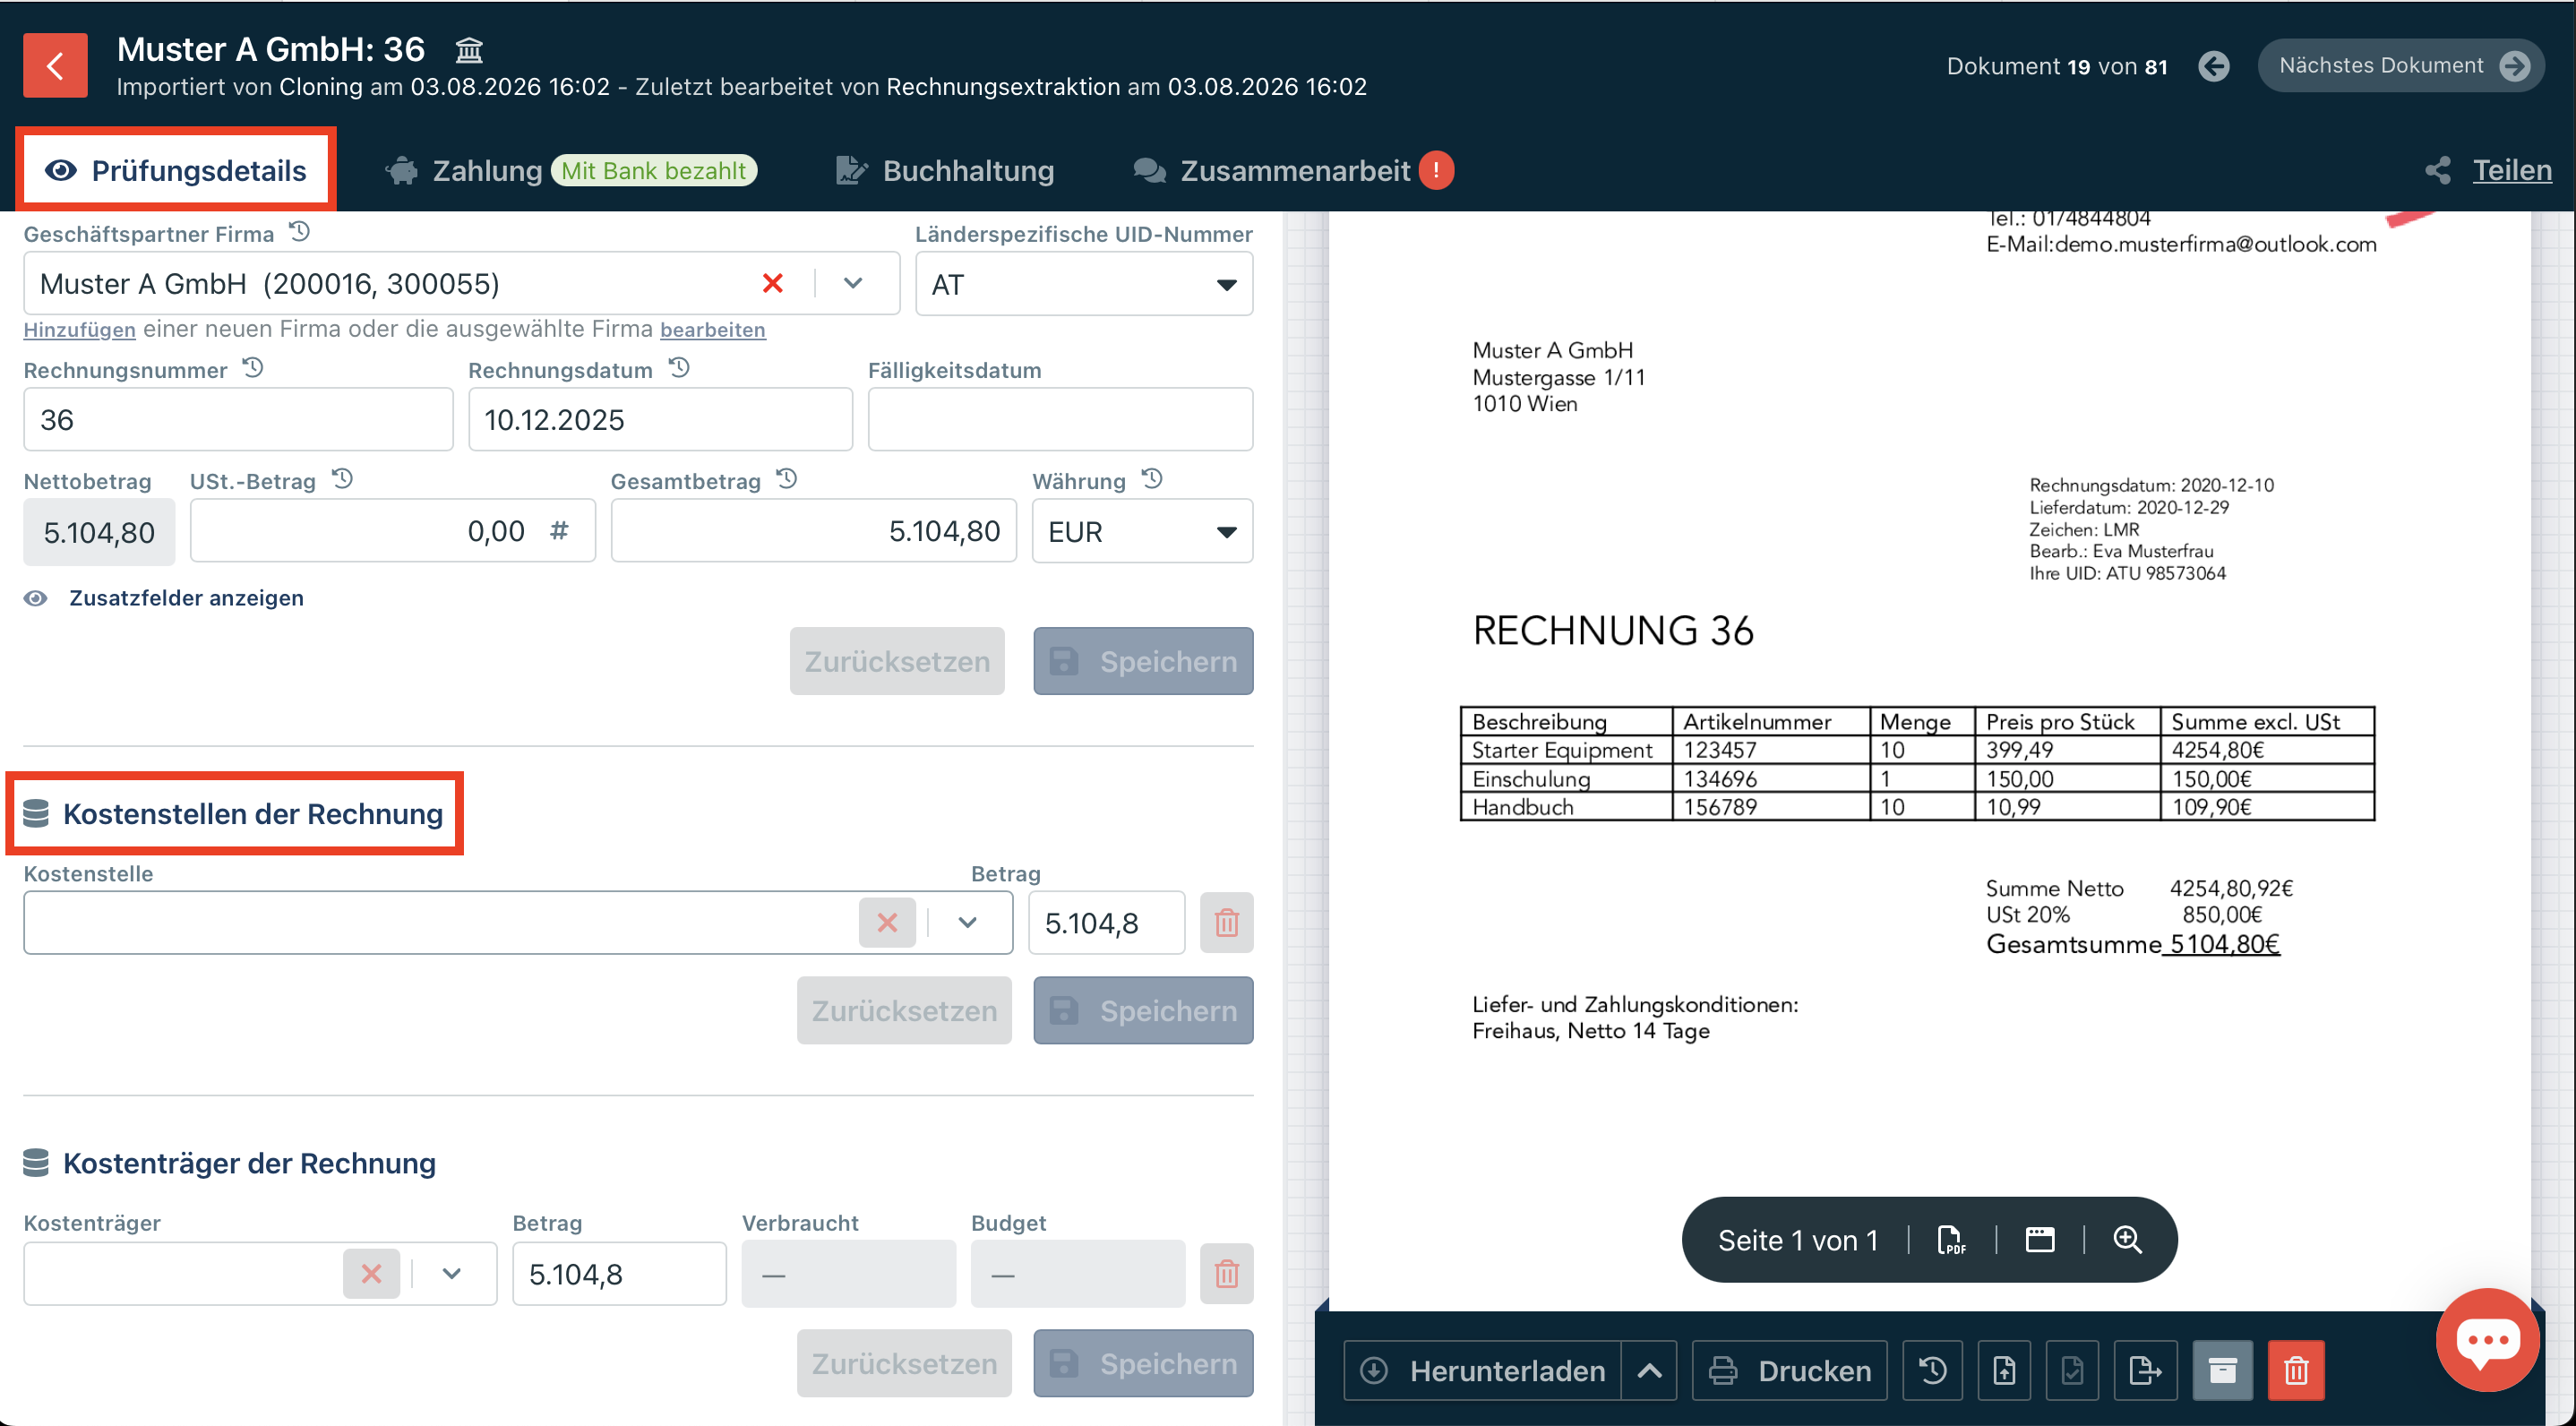Screen dimensions: 2576x1426
Task: Reset the Kostenstellen der Rechnung section
Action: (904, 1011)
